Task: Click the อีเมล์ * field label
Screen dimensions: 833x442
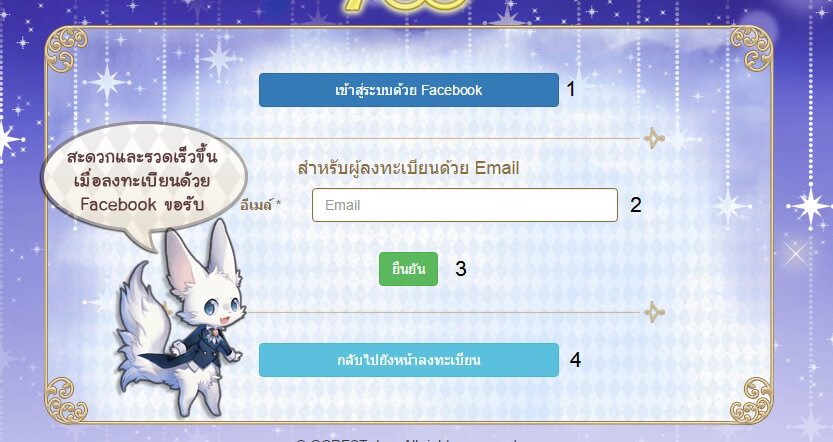Action: click(x=260, y=205)
